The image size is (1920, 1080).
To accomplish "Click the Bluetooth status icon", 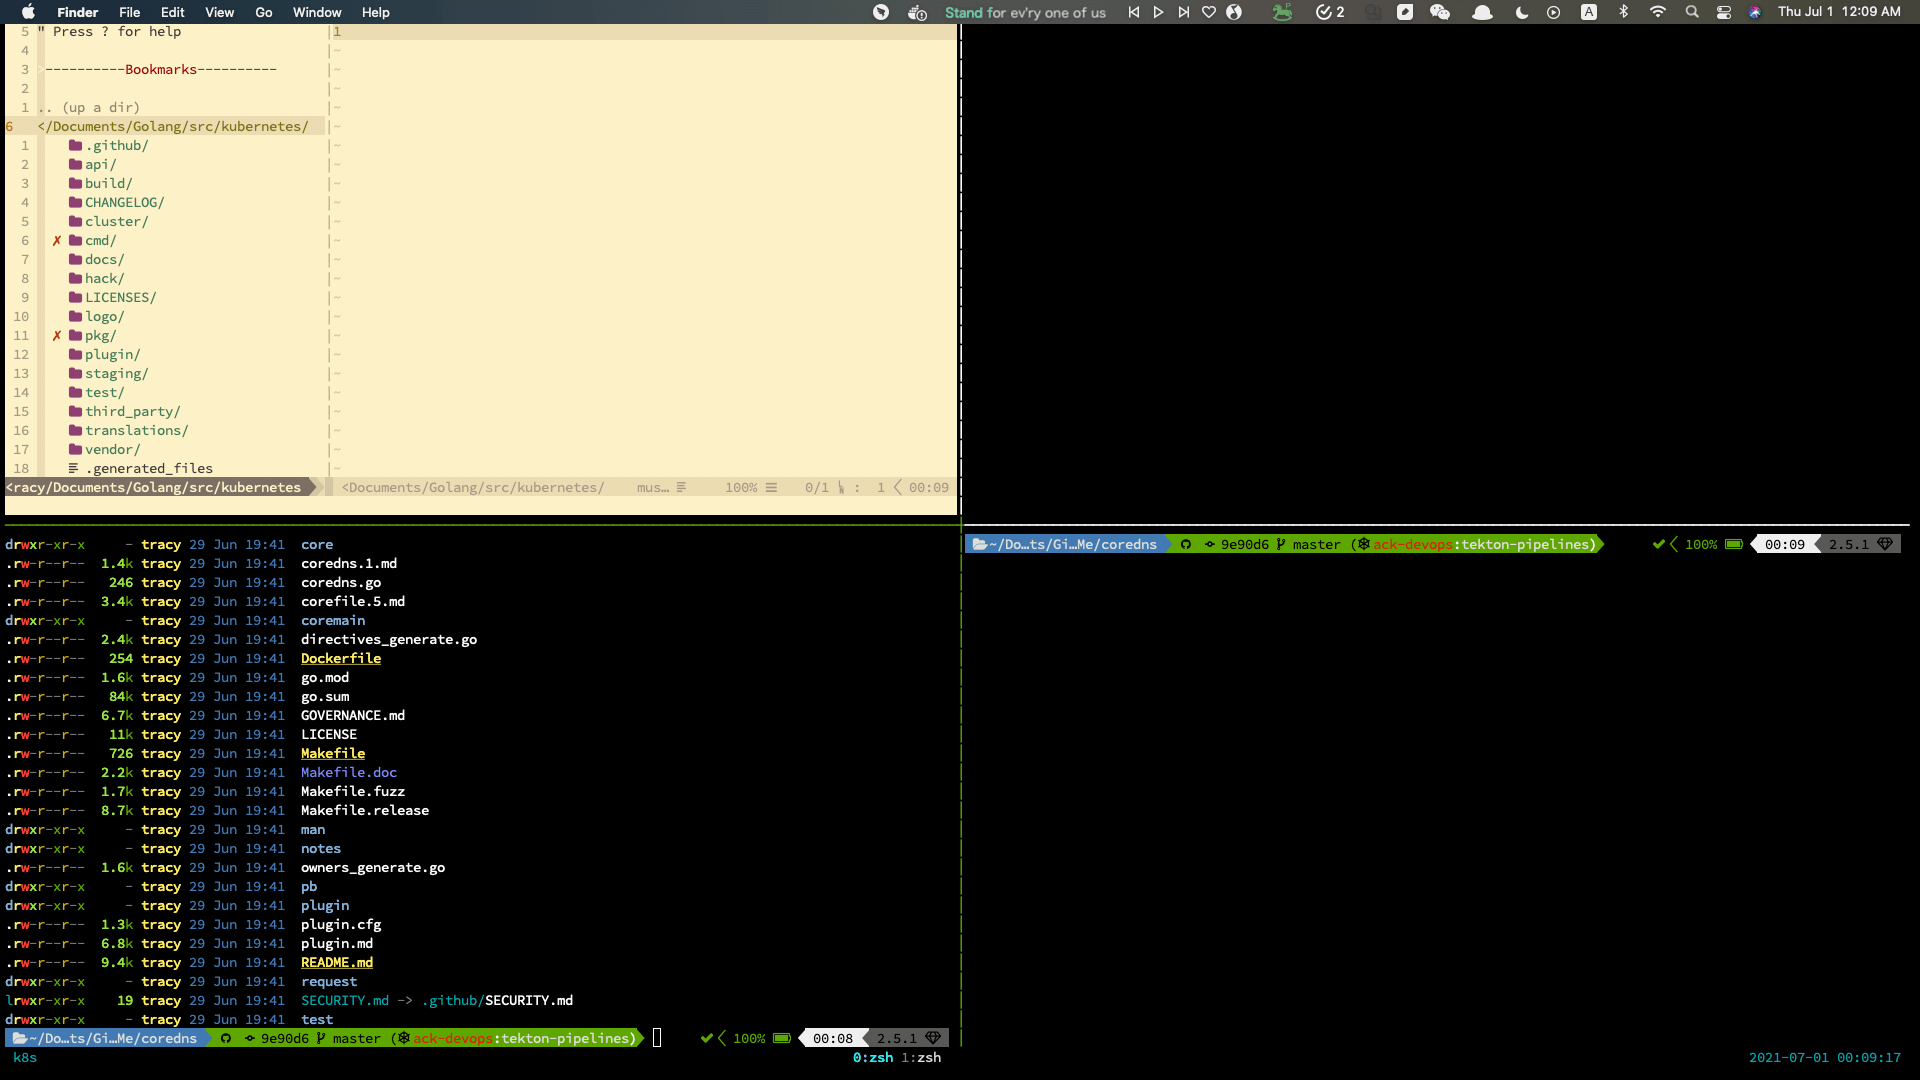I will 1624,12.
